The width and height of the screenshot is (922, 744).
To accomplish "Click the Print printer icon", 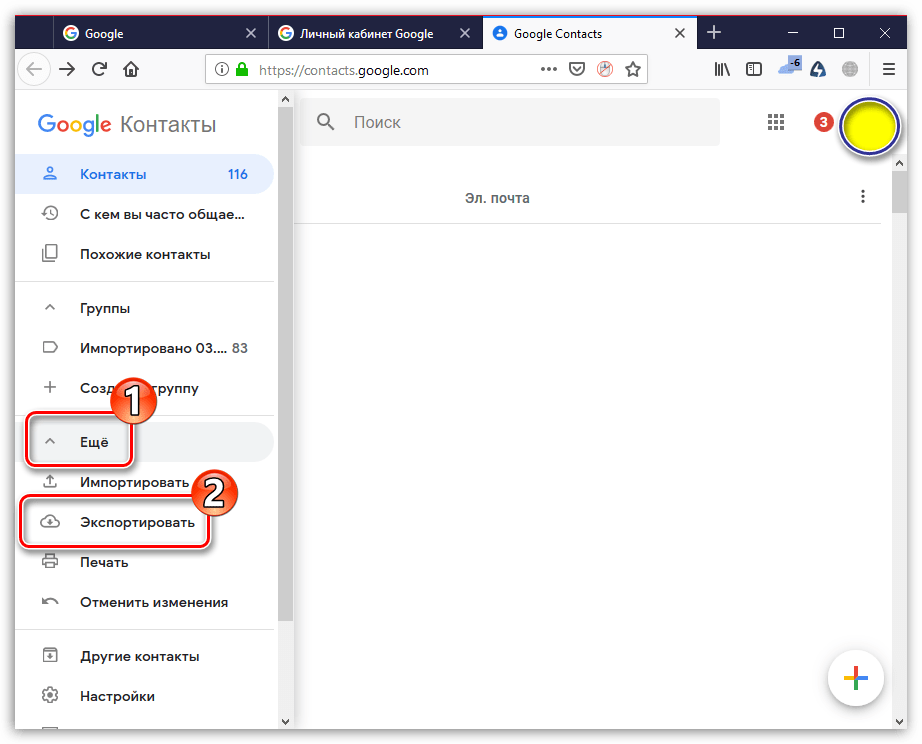I will click(x=50, y=562).
